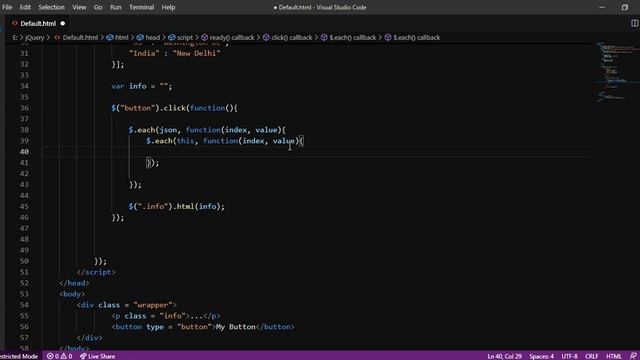Click the "wrapper" class value on line 54
The width and height of the screenshot is (640, 360).
point(153,305)
